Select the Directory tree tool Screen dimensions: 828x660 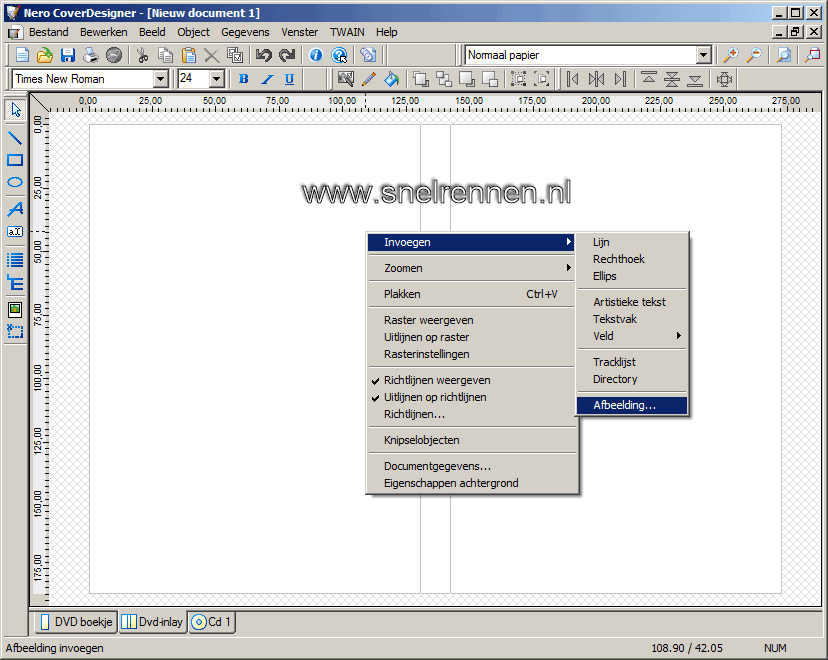tap(15, 283)
